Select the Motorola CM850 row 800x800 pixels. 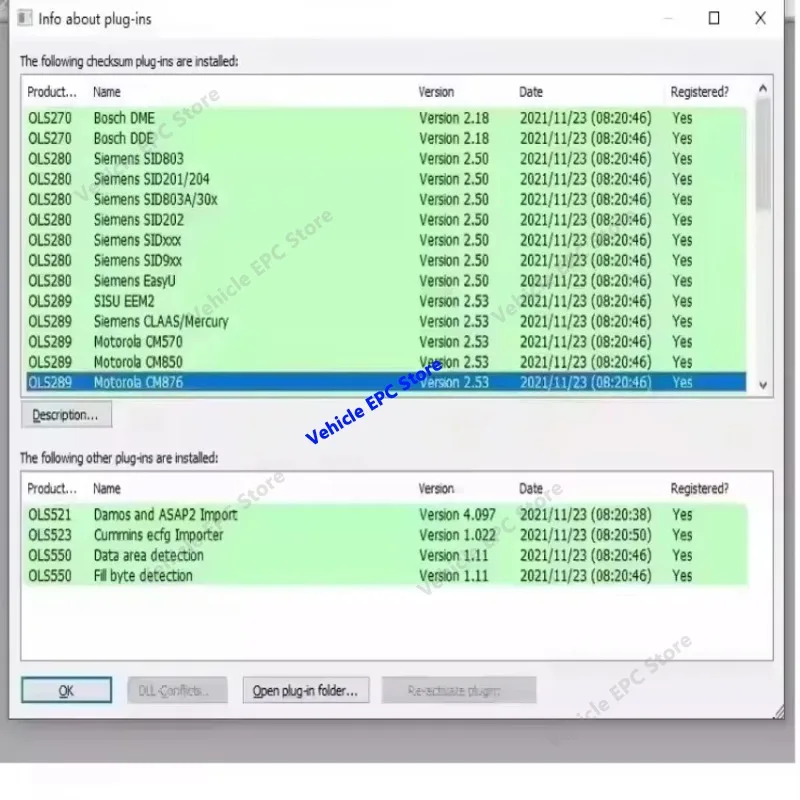386,362
